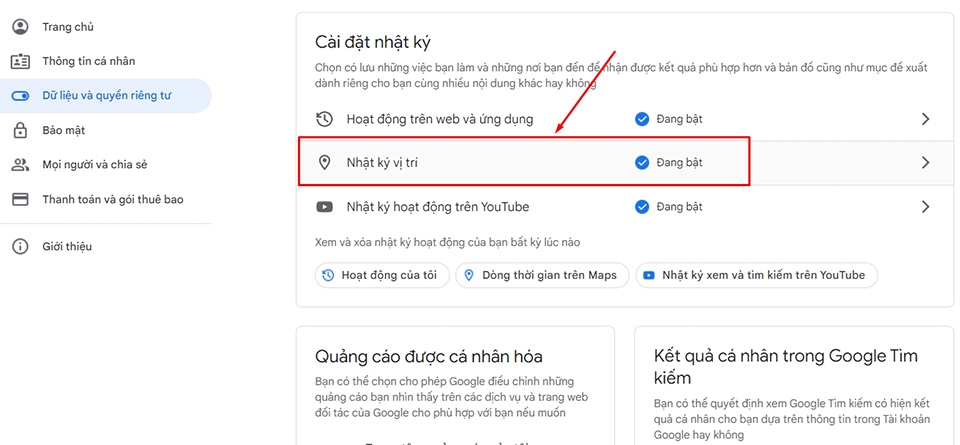Click the Cài đặt nhật ký heading

tap(373, 43)
